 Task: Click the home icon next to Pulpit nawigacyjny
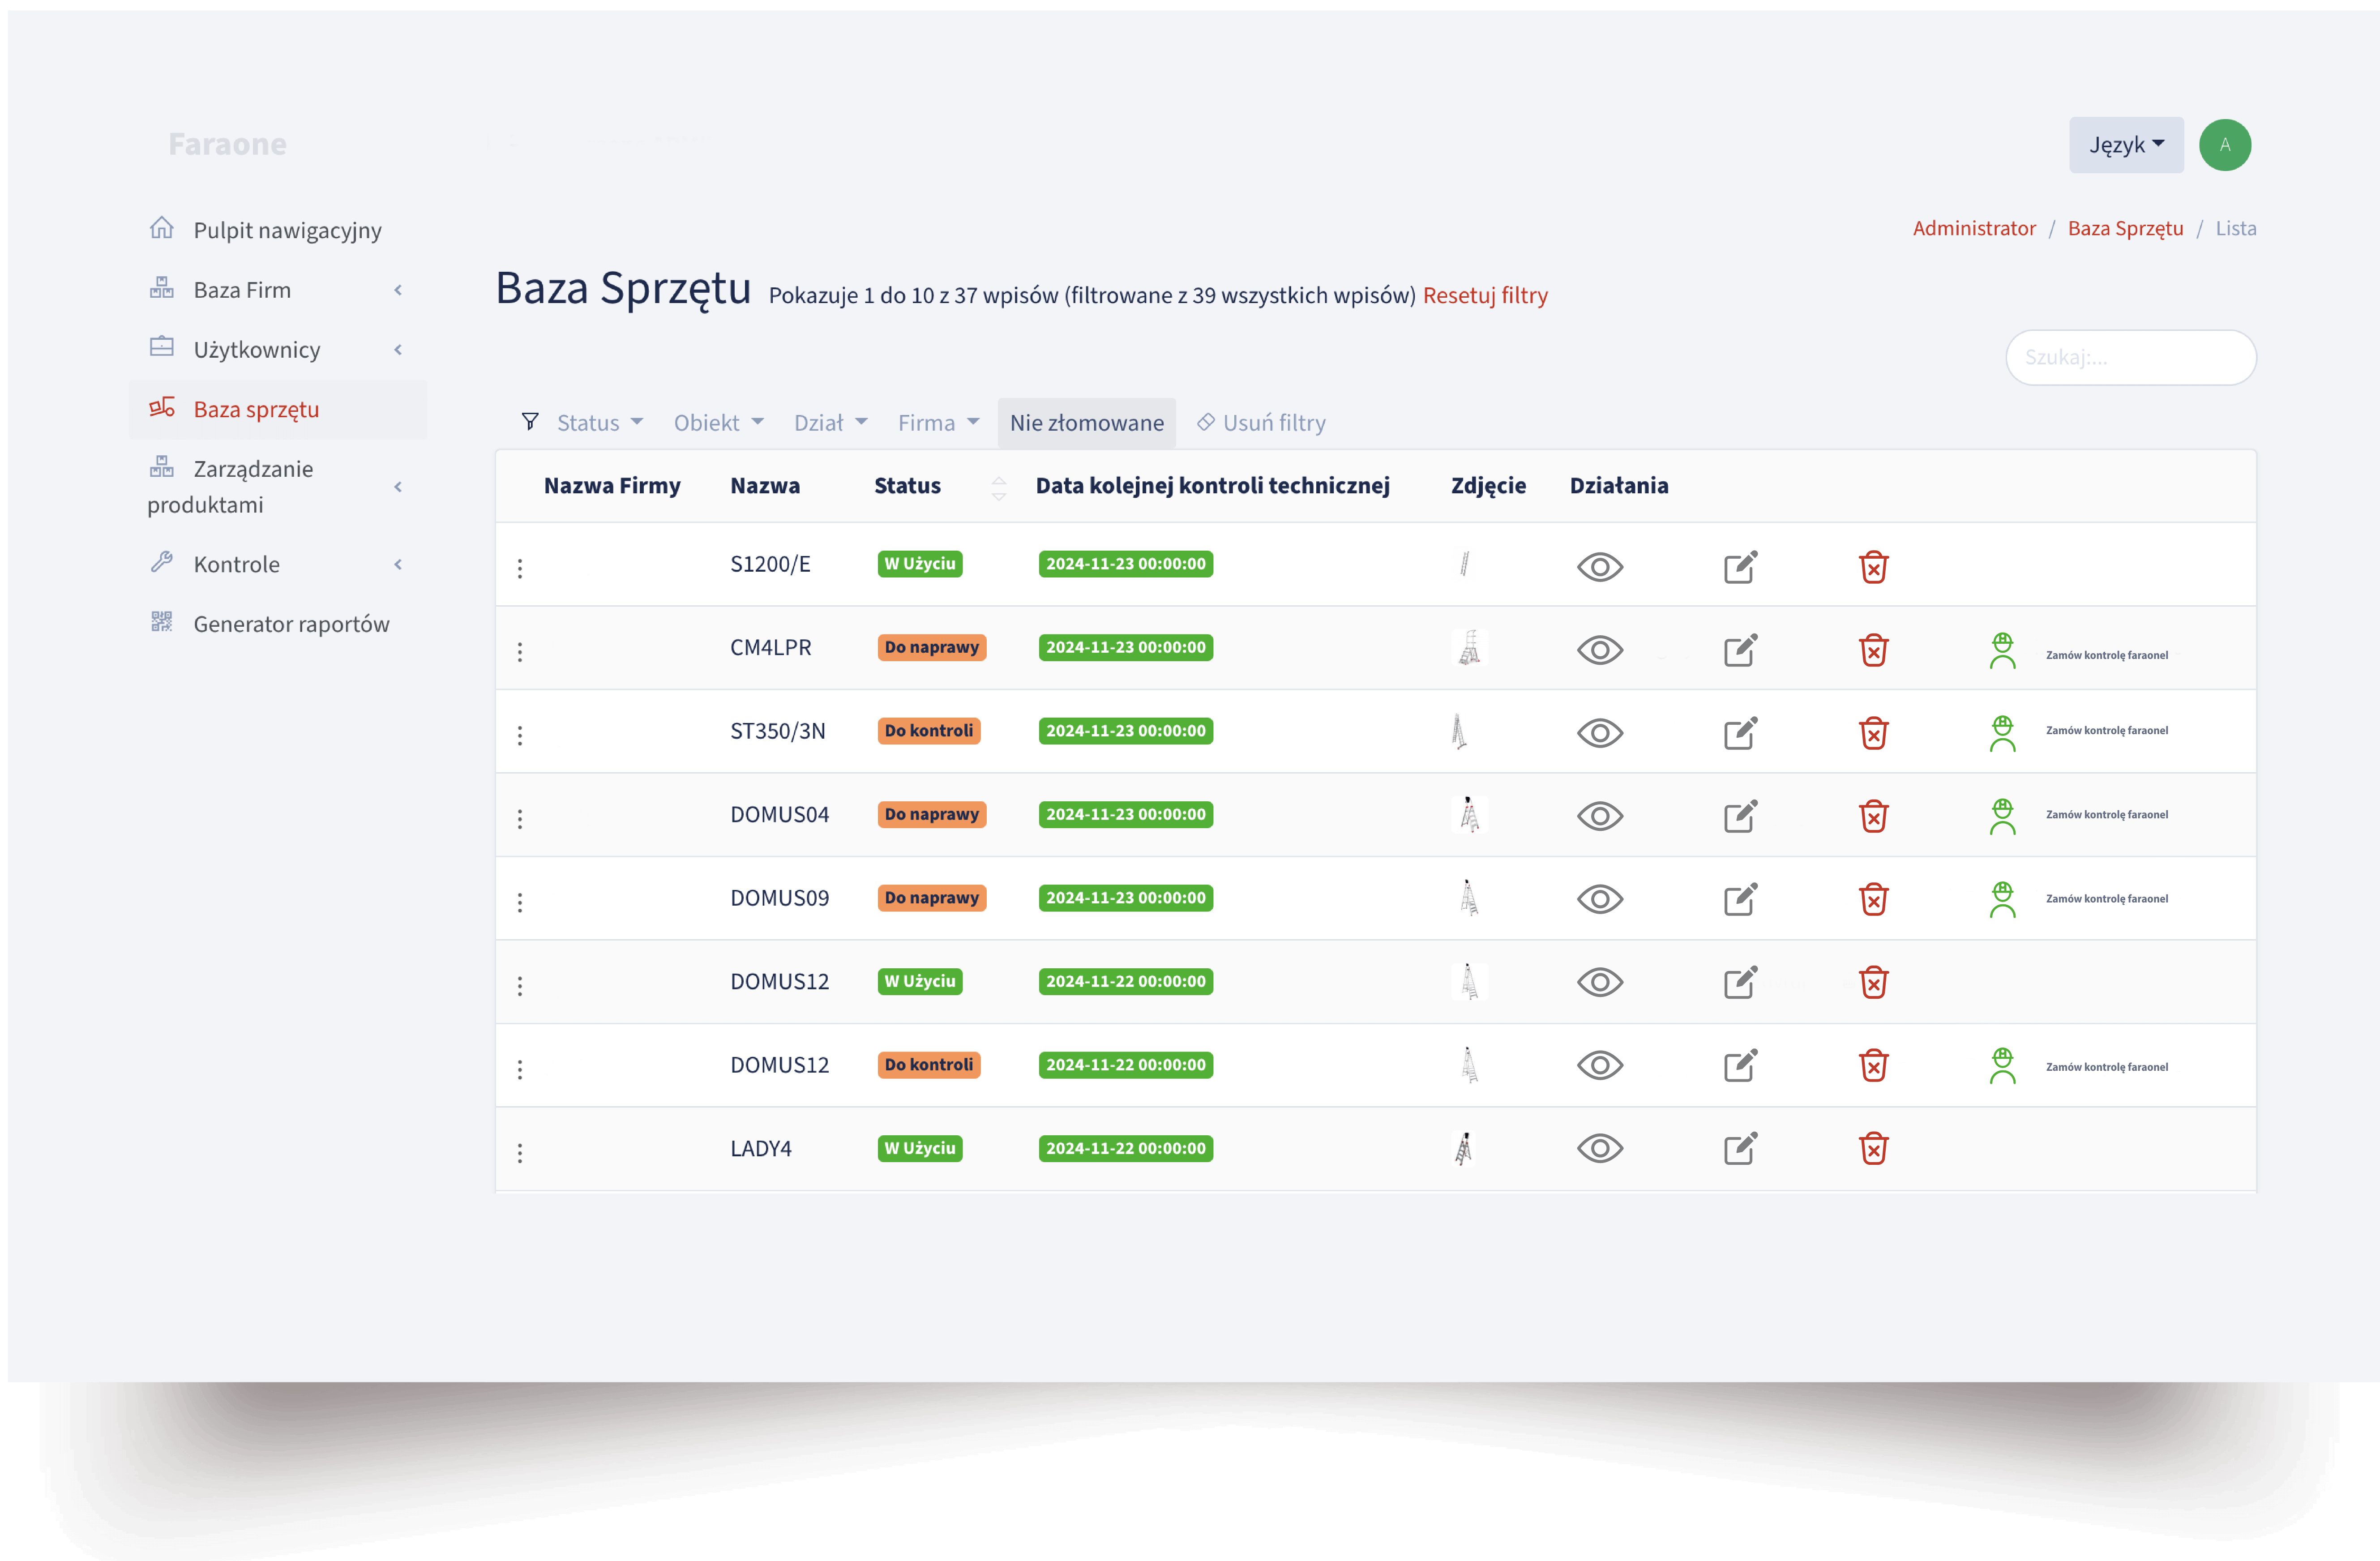coord(162,228)
